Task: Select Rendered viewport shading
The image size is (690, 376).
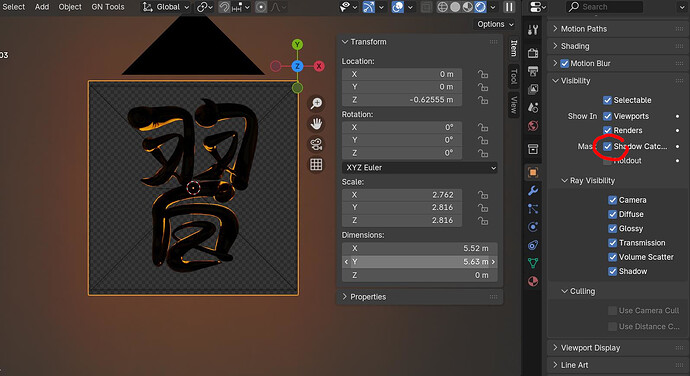Action: coord(480,7)
